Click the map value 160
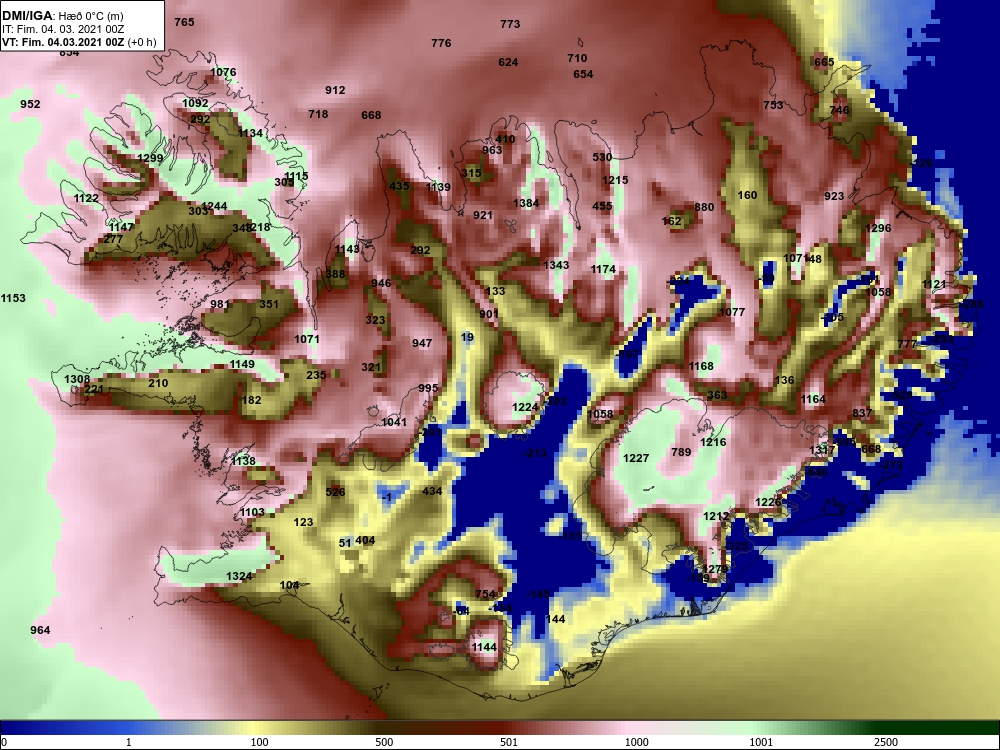This screenshot has width=1000, height=750. point(747,195)
